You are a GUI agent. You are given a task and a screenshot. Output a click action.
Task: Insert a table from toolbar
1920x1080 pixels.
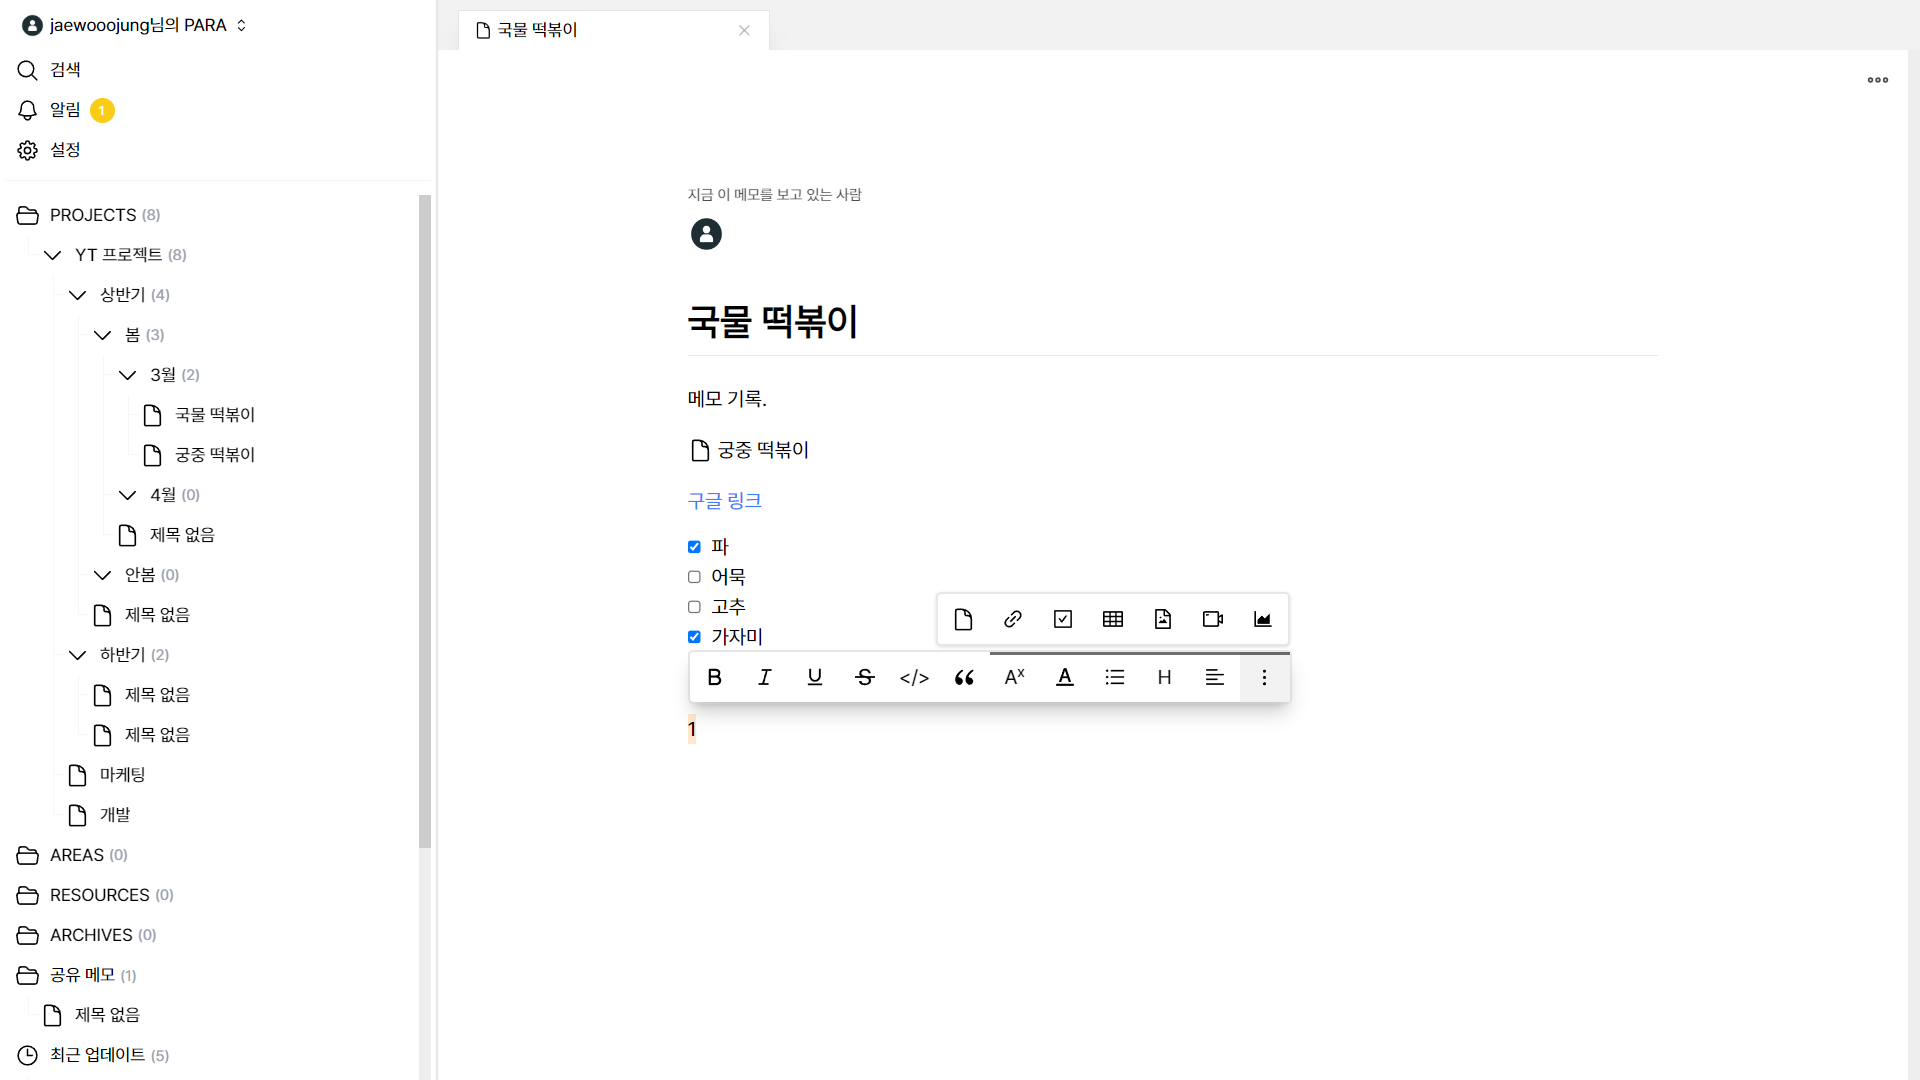point(1113,619)
